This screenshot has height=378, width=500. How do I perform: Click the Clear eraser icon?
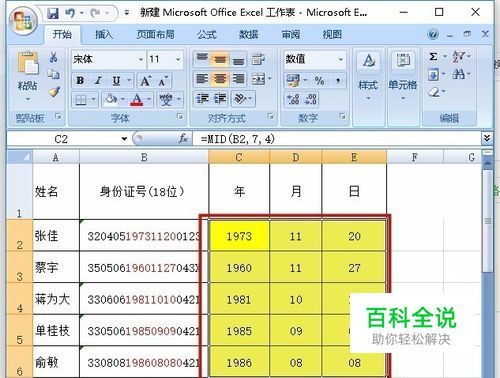[434, 91]
